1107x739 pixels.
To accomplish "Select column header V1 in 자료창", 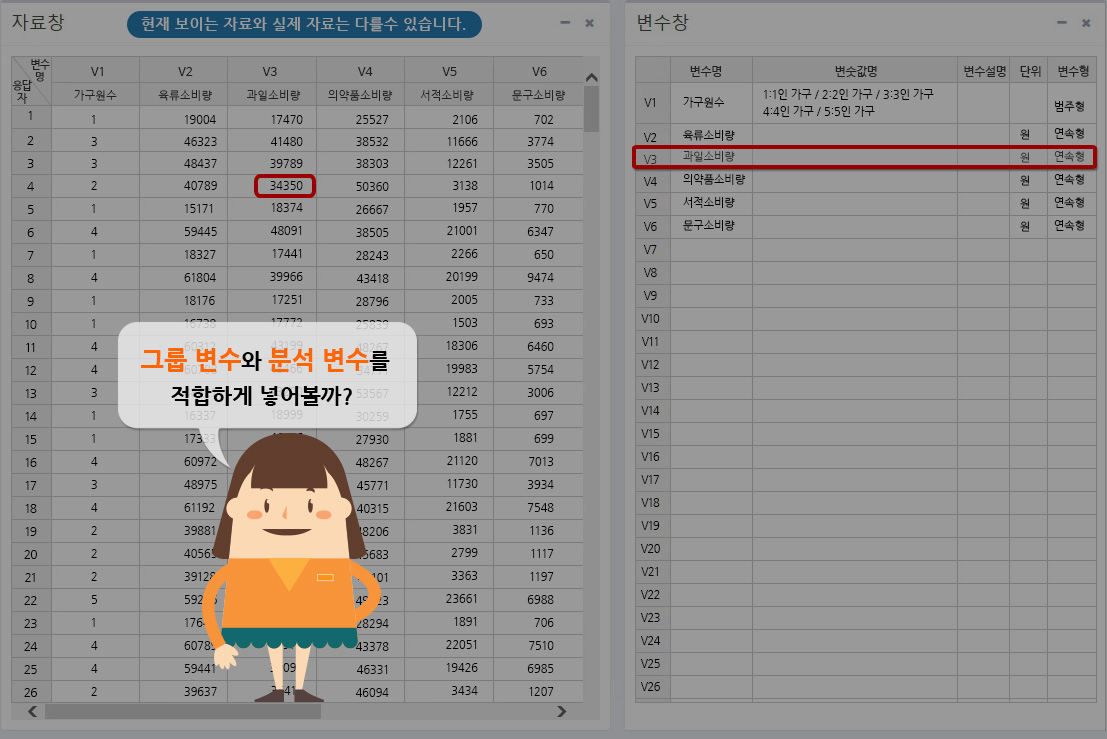I will pyautogui.click(x=97, y=71).
